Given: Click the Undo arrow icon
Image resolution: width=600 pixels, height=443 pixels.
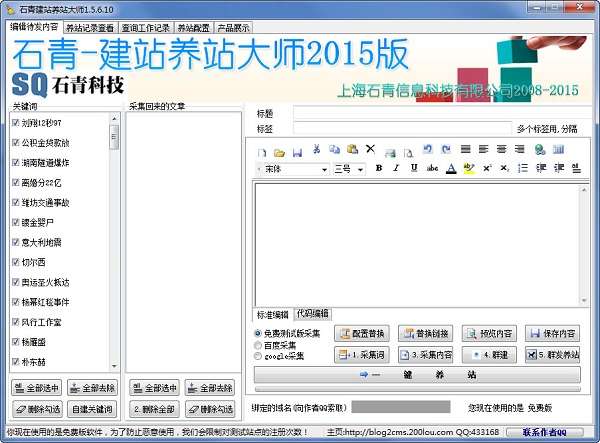Looking at the screenshot, I should [427, 150].
